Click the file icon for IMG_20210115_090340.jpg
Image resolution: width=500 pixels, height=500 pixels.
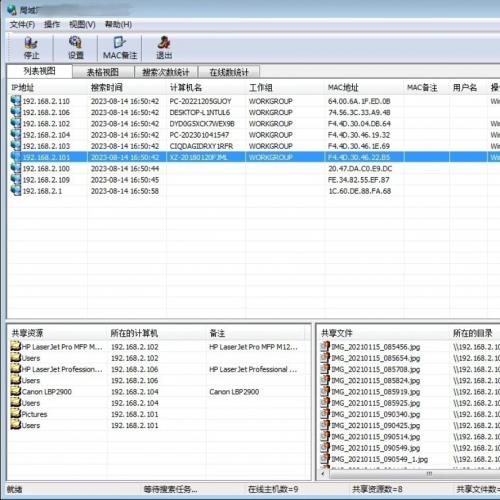point(325,414)
